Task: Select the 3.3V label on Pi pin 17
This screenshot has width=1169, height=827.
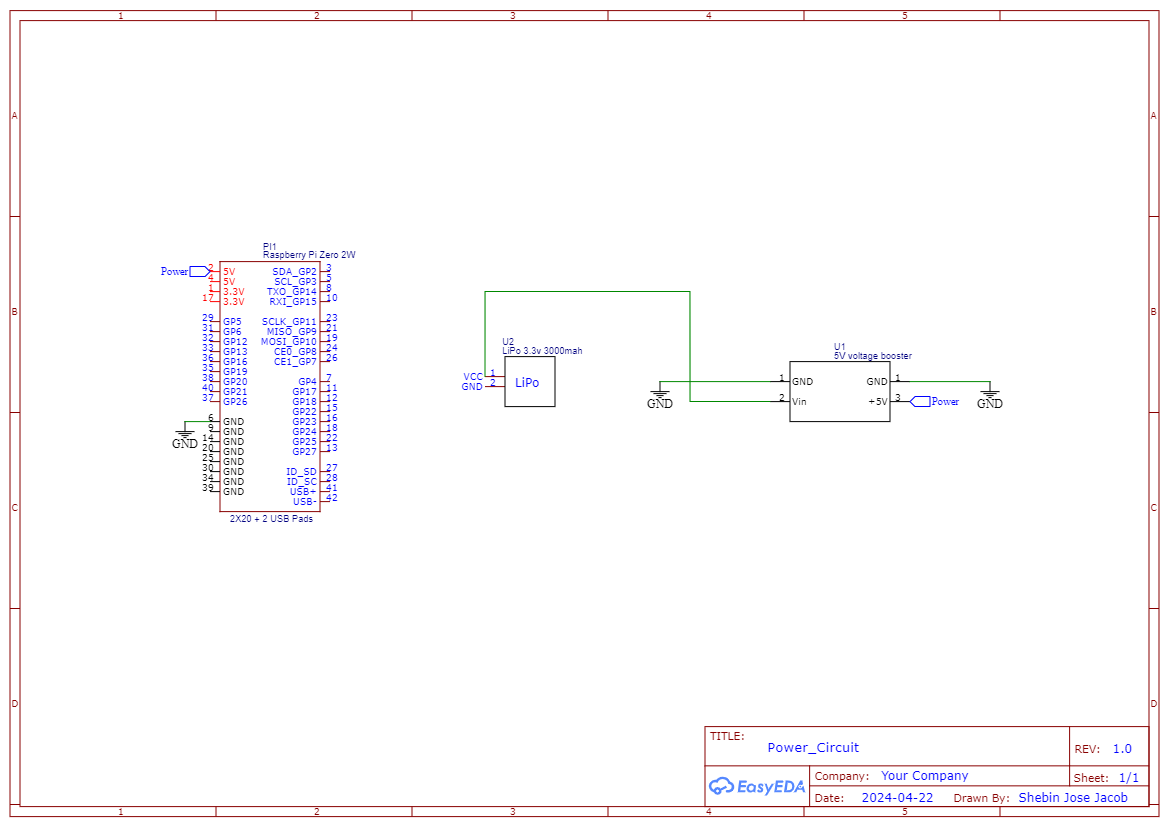Action: click(x=233, y=301)
